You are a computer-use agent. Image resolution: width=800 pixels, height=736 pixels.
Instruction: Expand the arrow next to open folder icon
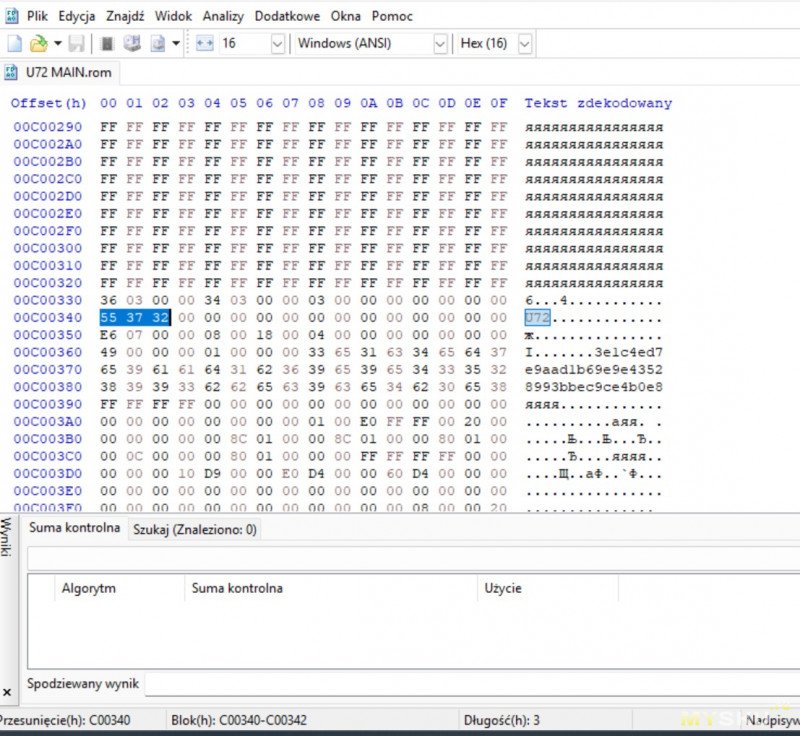pyautogui.click(x=57, y=44)
